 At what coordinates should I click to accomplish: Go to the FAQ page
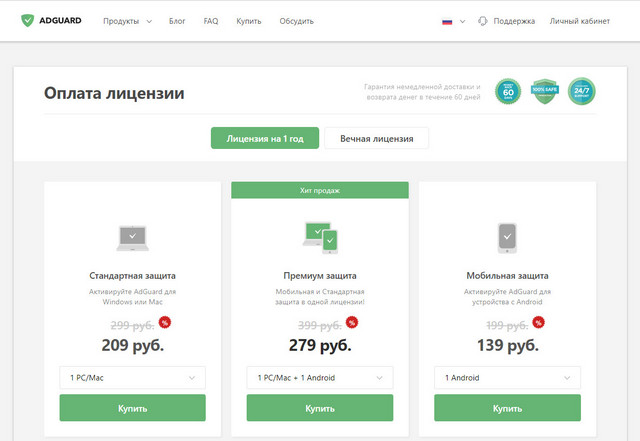(211, 21)
